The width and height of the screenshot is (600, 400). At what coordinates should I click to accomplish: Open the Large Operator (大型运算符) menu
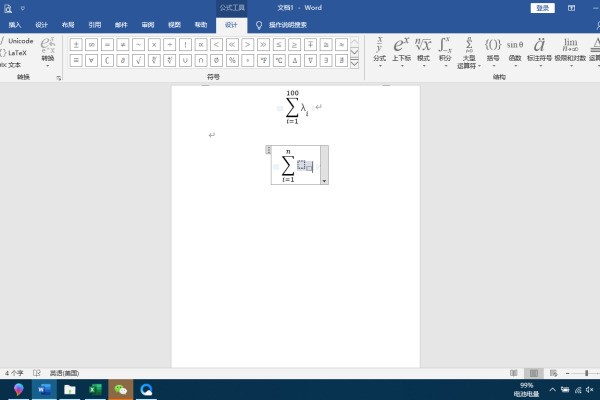click(468, 51)
